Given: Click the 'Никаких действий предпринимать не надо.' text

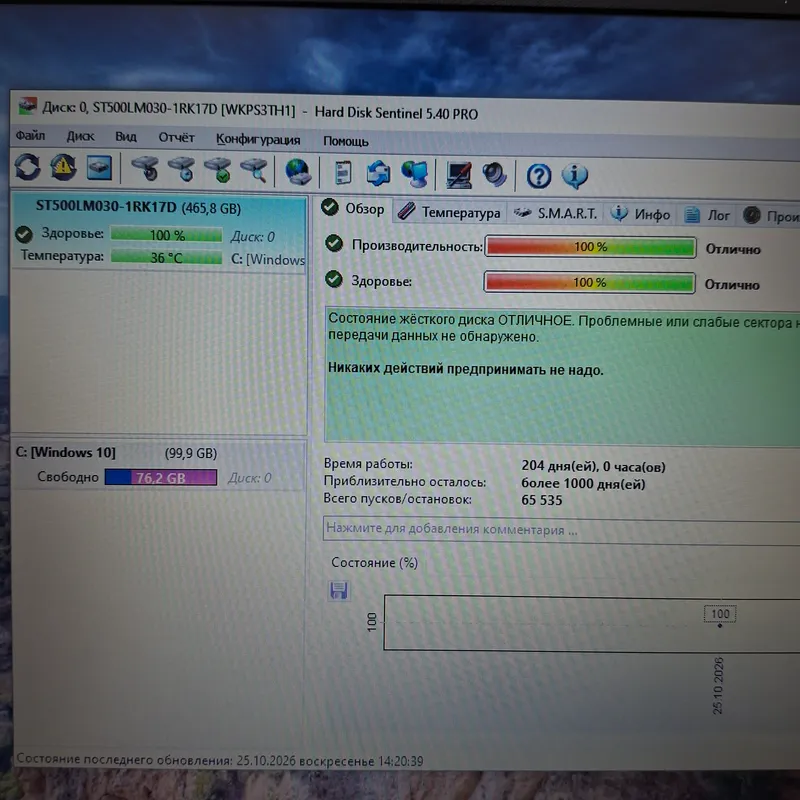Looking at the screenshot, I should [465, 368].
